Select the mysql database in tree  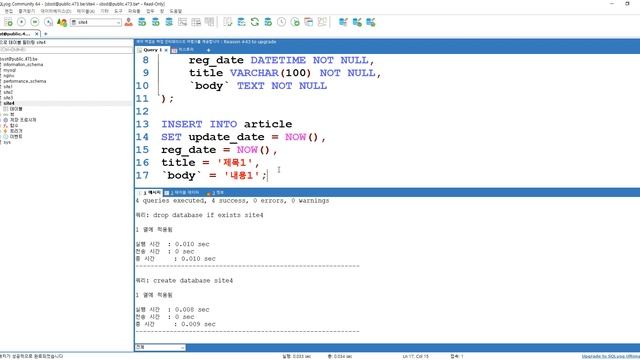(x=9, y=70)
